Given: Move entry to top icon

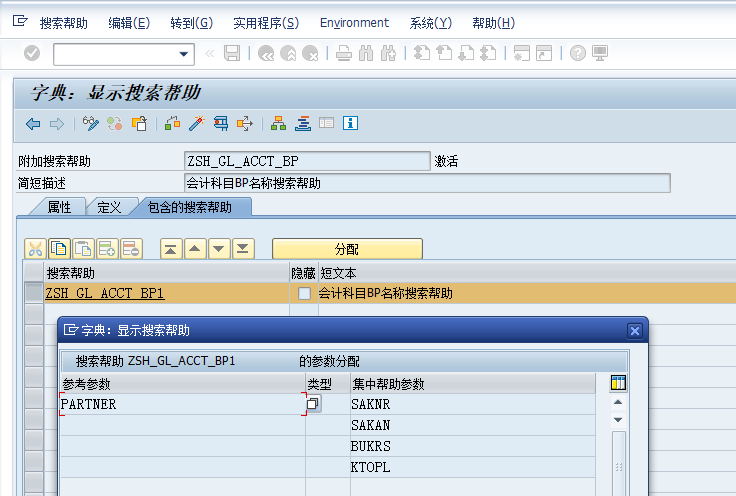Looking at the screenshot, I should click(171, 249).
